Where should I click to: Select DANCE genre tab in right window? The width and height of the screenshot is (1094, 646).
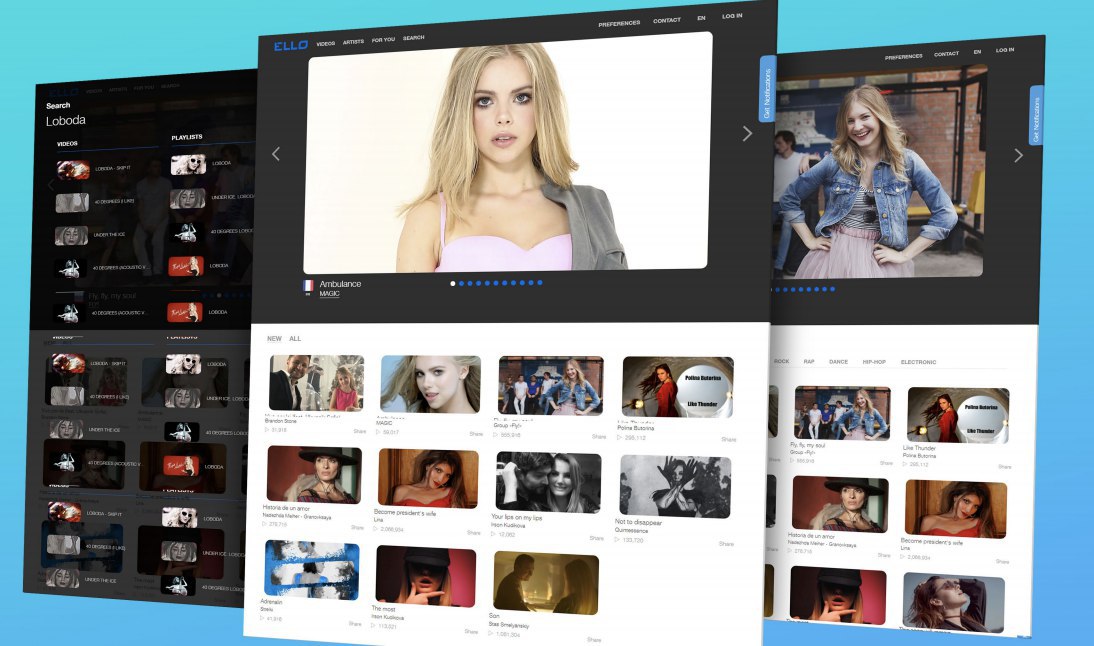838,362
